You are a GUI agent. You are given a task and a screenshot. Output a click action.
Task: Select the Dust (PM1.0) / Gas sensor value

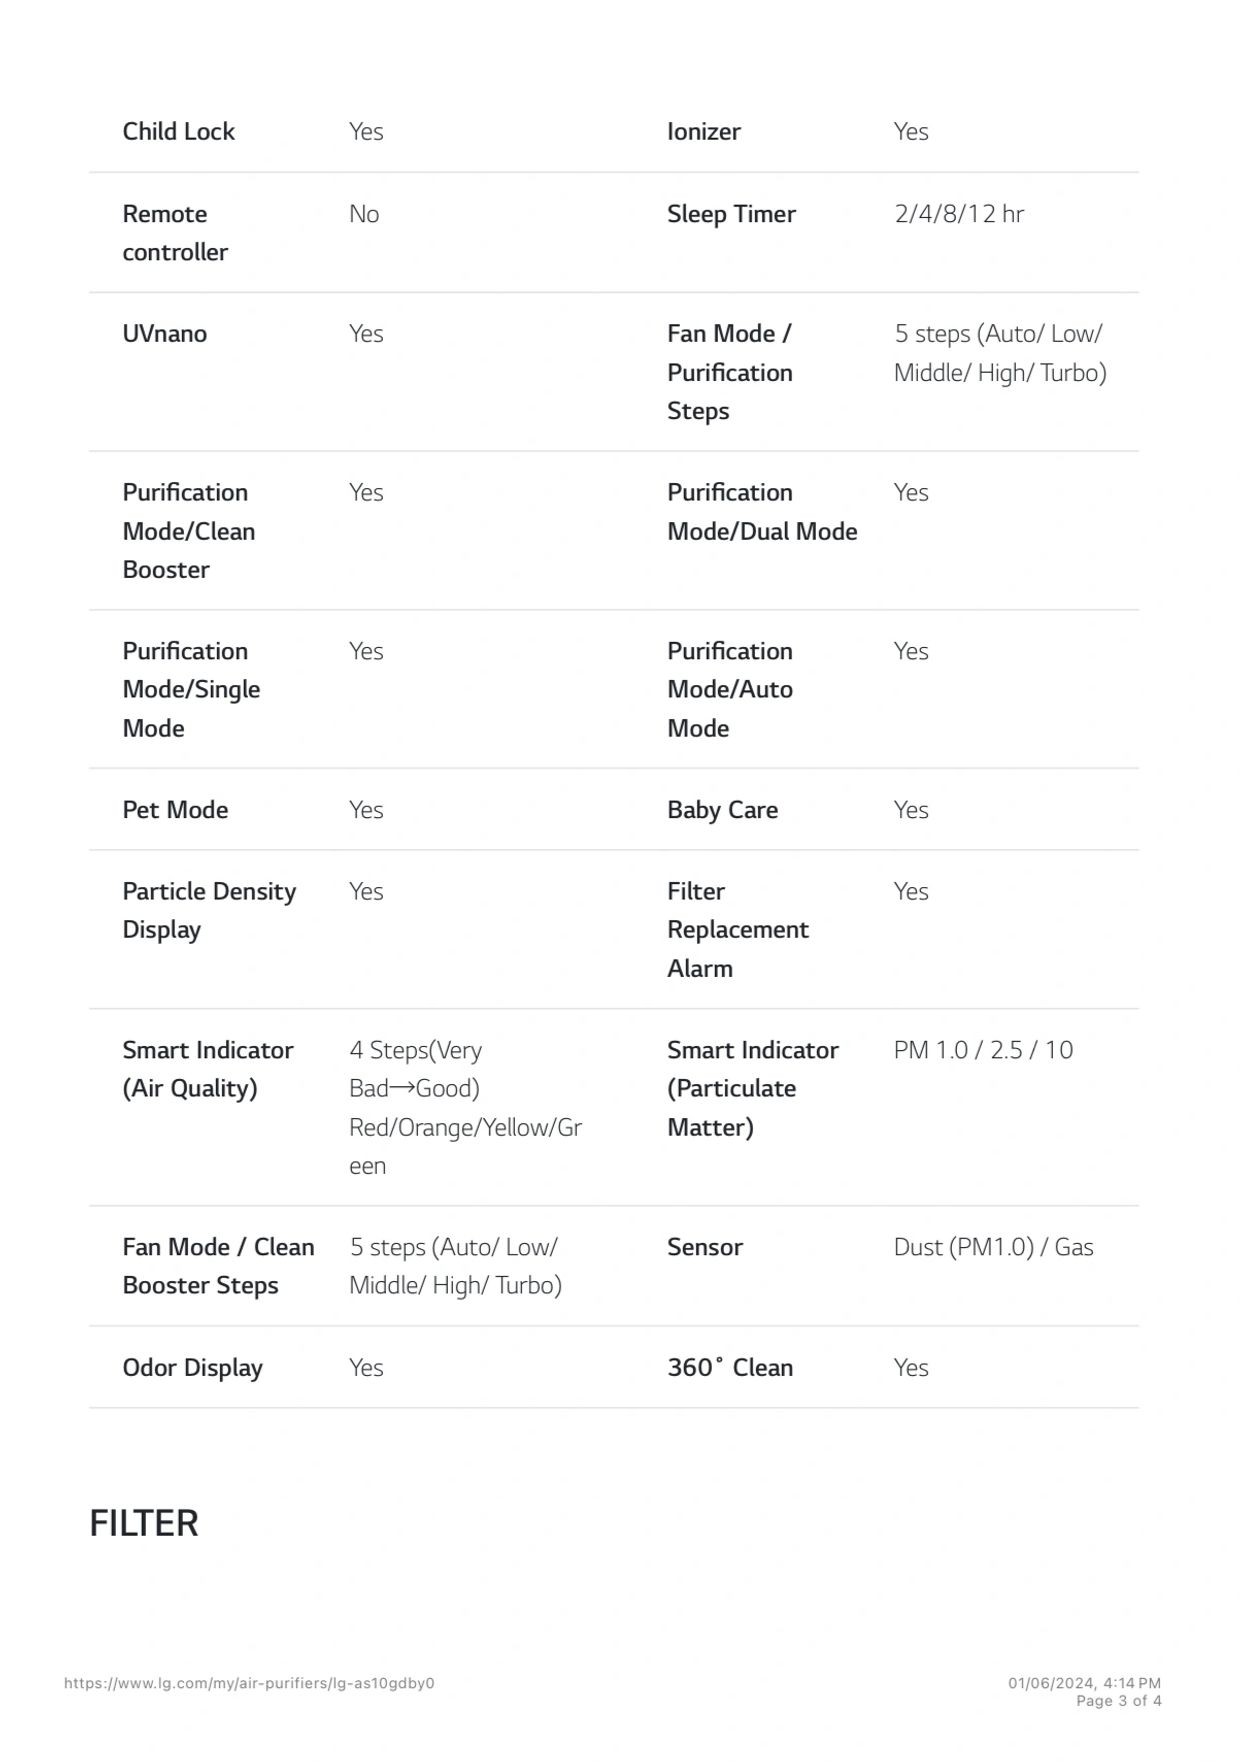pyautogui.click(x=993, y=1247)
